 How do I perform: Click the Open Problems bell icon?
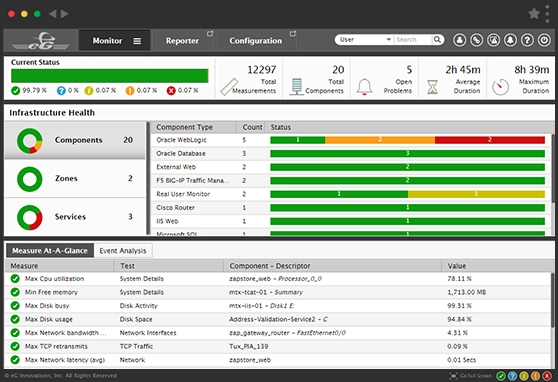(x=364, y=87)
